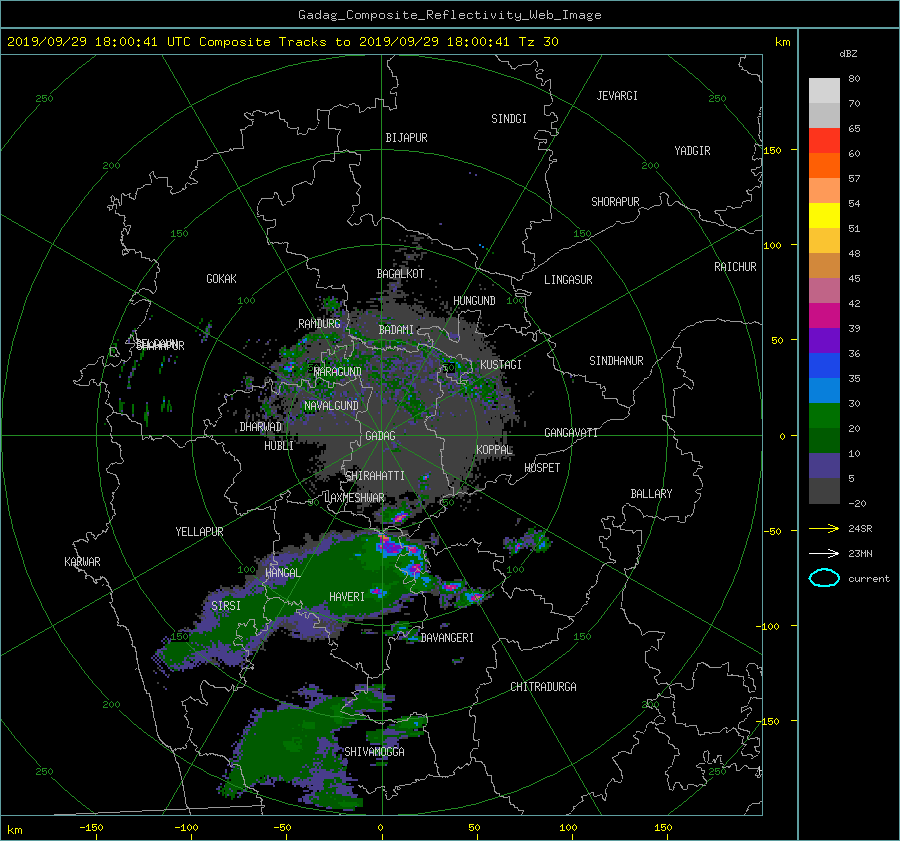900x841 pixels.
Task: Click the -100 mark on right km axis
Action: pos(770,626)
